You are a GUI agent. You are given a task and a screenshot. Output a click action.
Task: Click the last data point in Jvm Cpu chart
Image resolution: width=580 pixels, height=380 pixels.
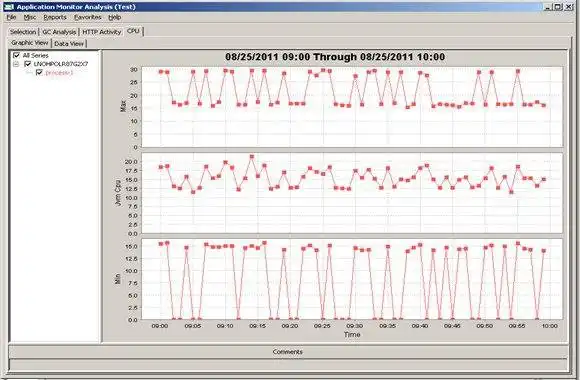[x=544, y=179]
